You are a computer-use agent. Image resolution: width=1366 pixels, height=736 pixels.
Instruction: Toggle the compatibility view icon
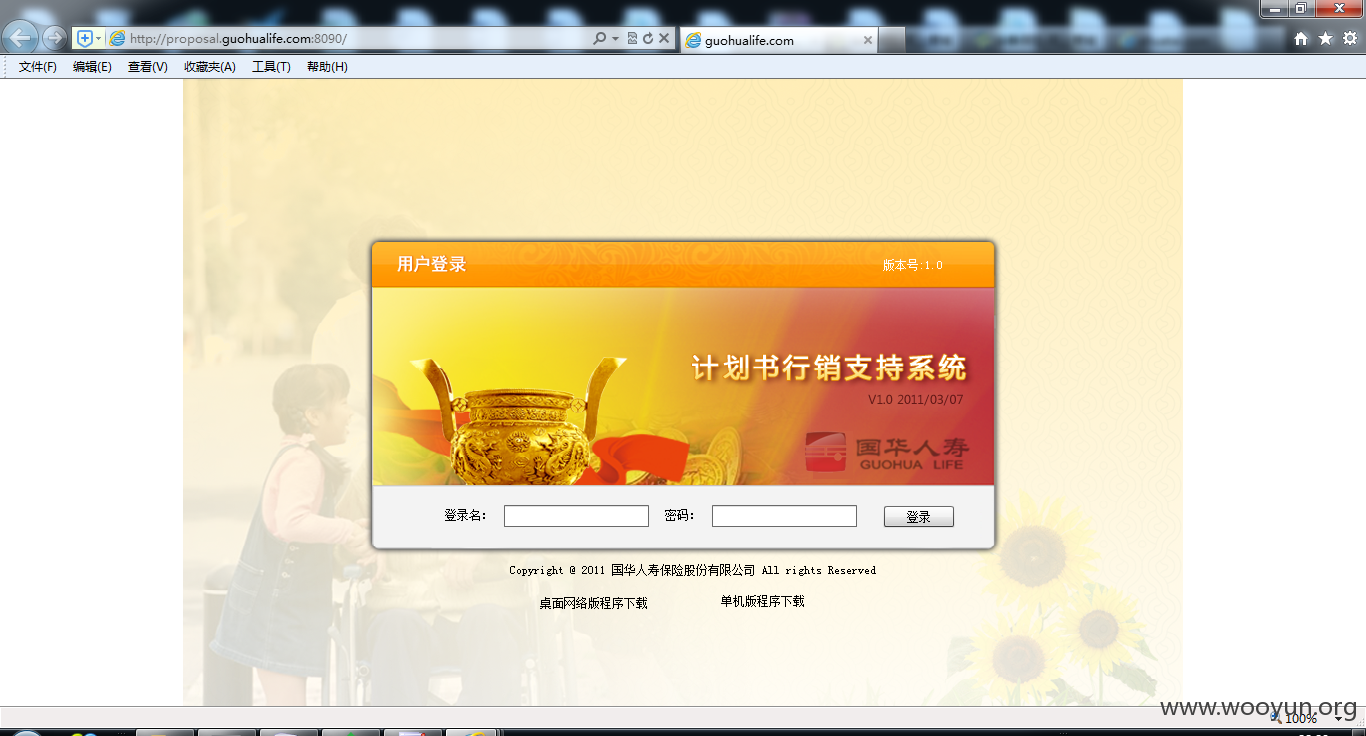point(632,38)
